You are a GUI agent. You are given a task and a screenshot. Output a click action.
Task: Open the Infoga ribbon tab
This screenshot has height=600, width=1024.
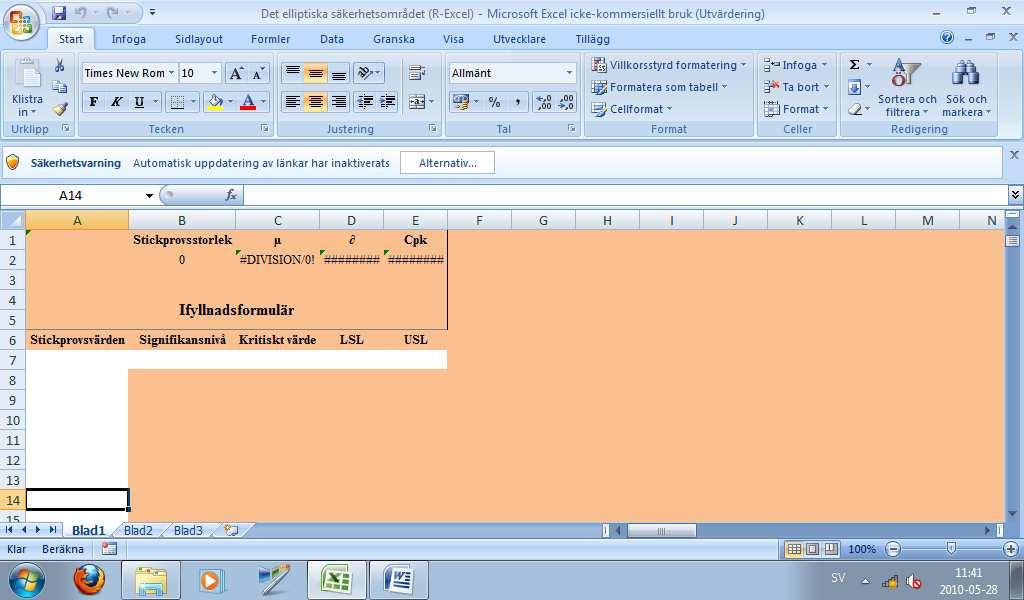(129, 39)
